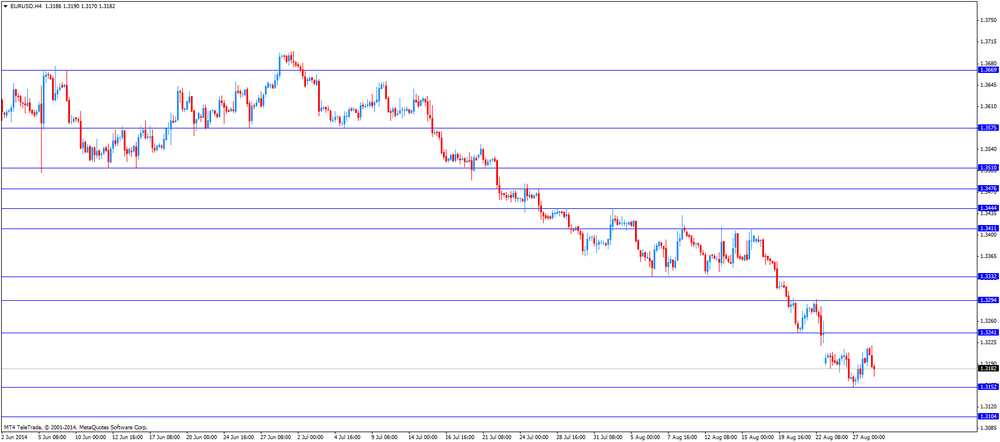The width and height of the screenshot is (1000, 442).
Task: Select the 1.3332 horizontal line price label
Action: 988,276
